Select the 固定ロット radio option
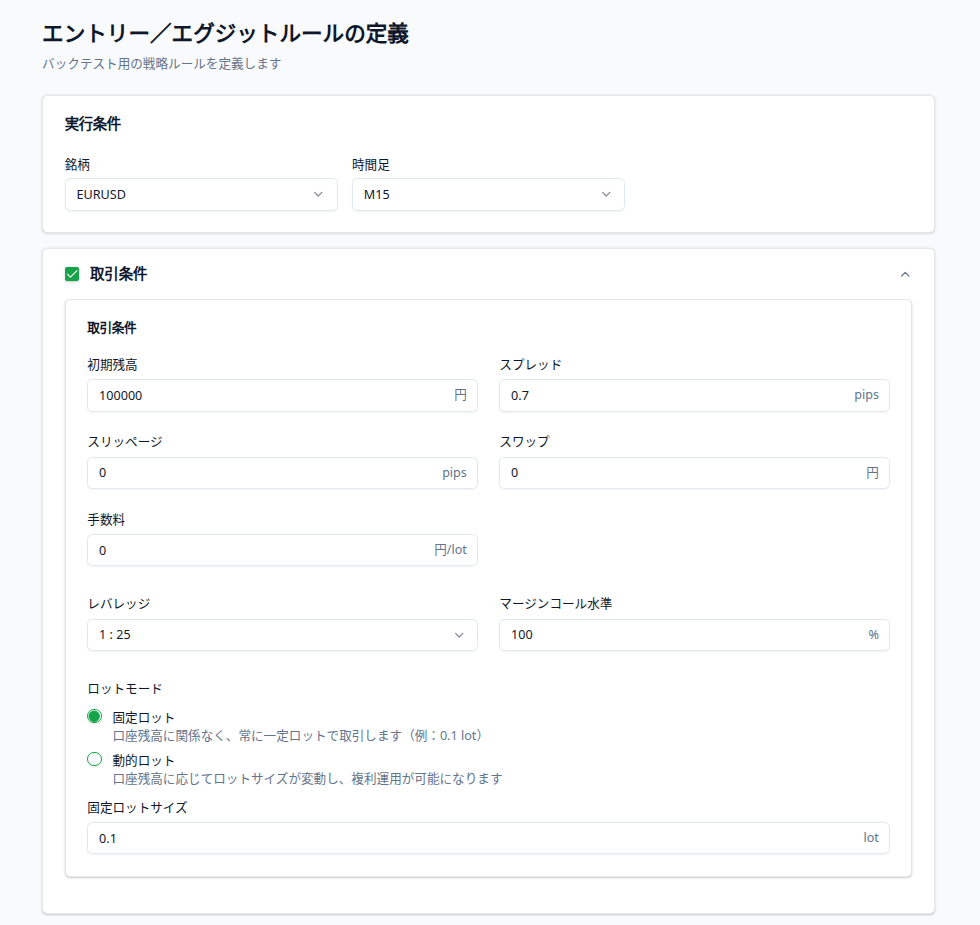 click(95, 717)
